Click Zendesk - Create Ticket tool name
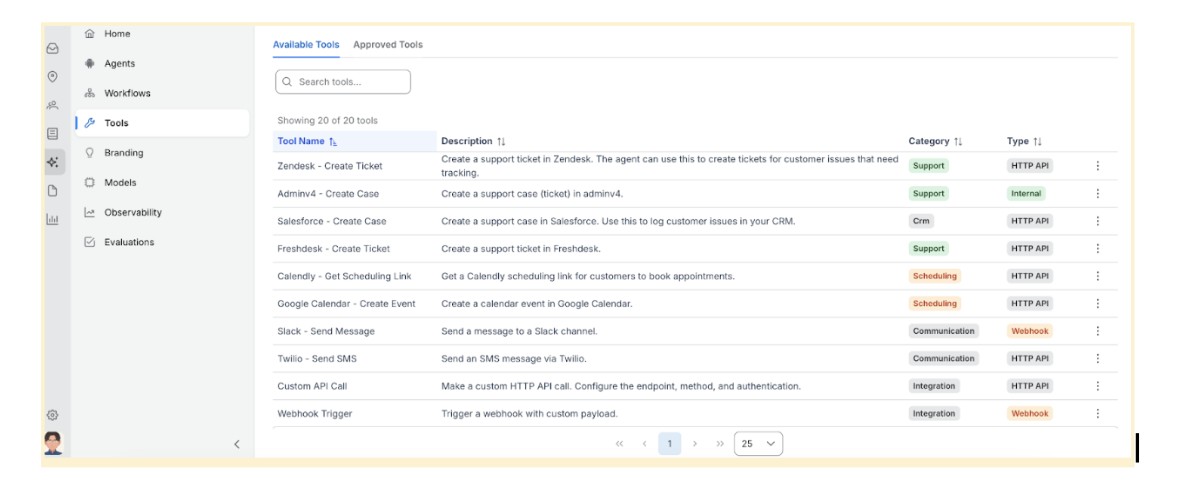Screen dimensions: 1196x494 coord(330,165)
